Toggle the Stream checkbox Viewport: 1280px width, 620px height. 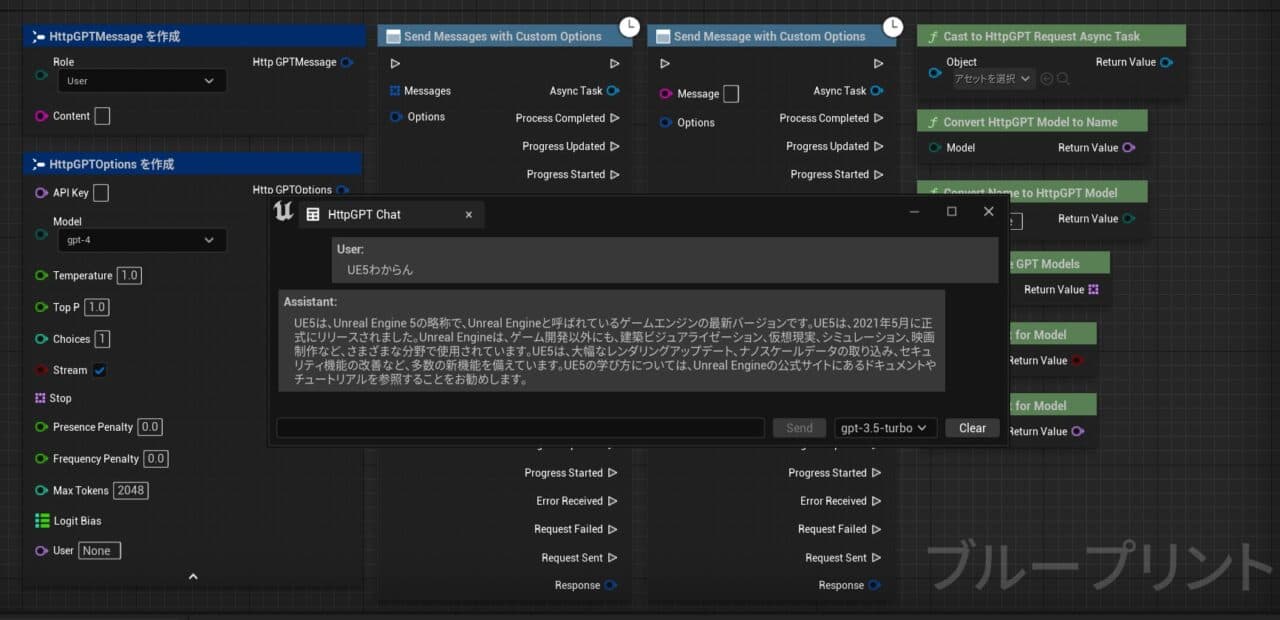pos(100,370)
